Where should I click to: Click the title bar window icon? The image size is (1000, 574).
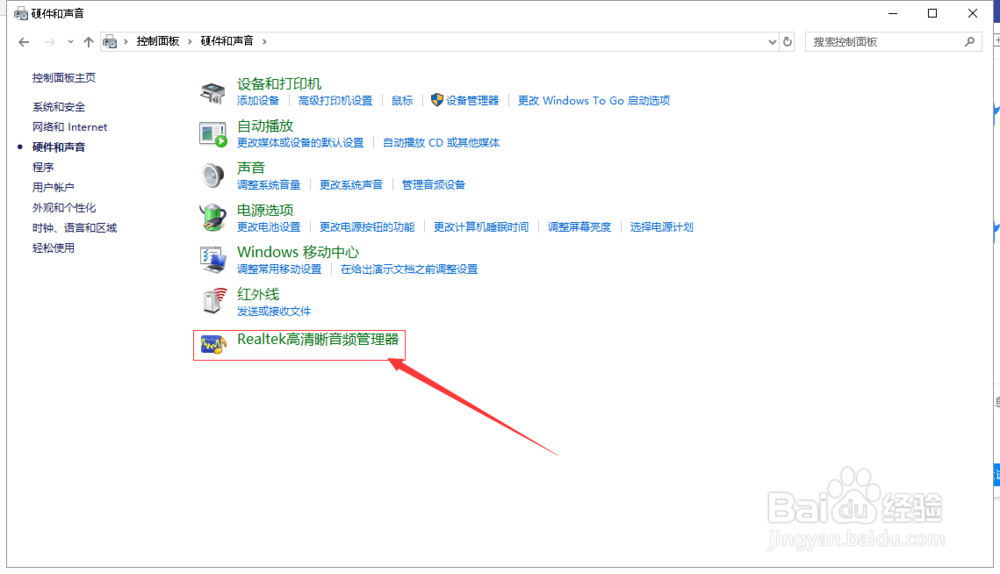coord(20,13)
